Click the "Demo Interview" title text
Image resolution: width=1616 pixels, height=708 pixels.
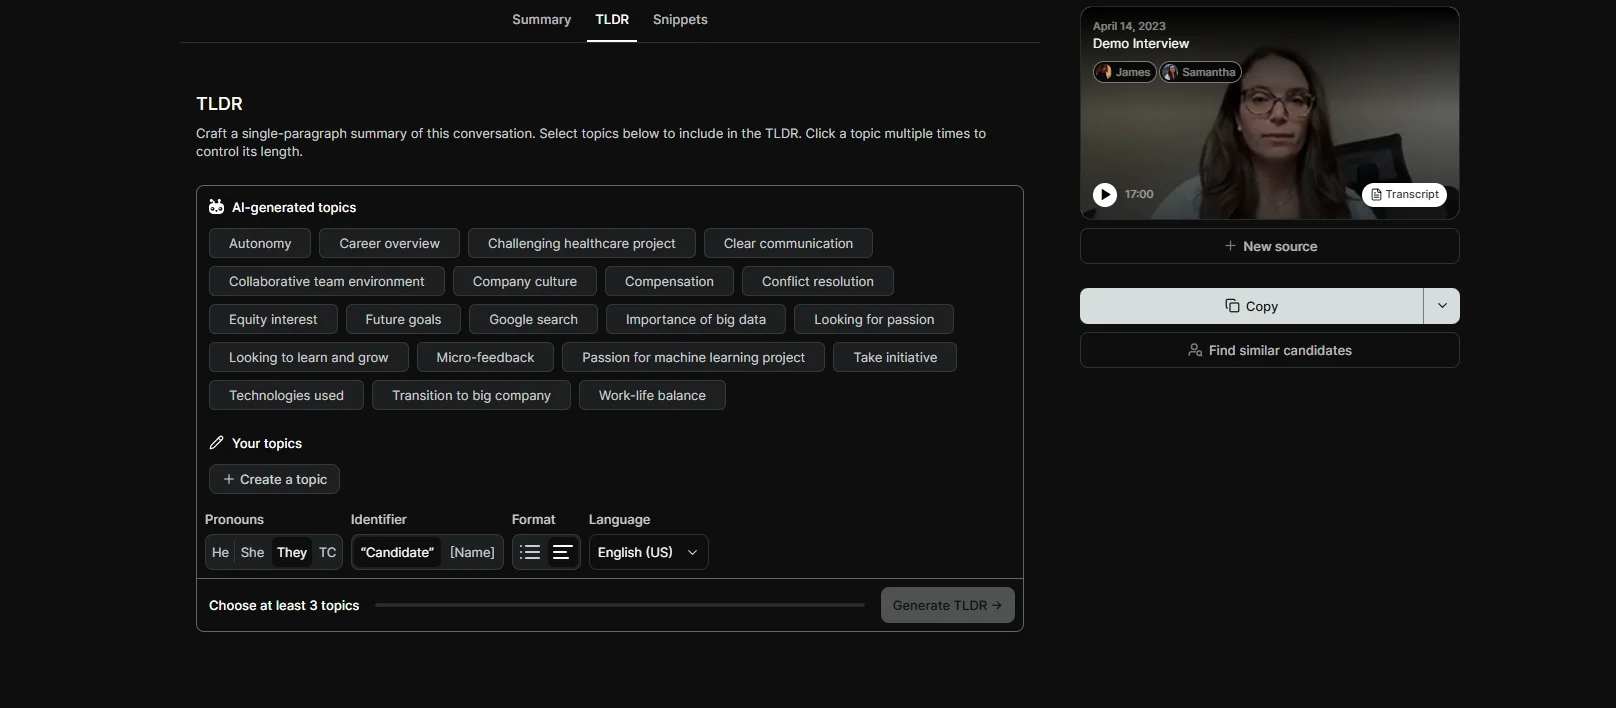(x=1140, y=44)
